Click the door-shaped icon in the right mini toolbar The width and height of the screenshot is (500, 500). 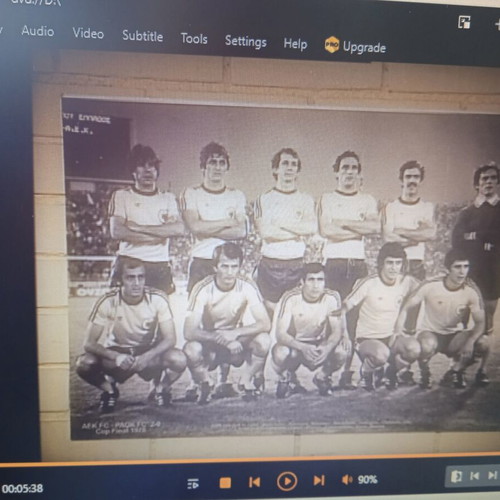(x=456, y=476)
